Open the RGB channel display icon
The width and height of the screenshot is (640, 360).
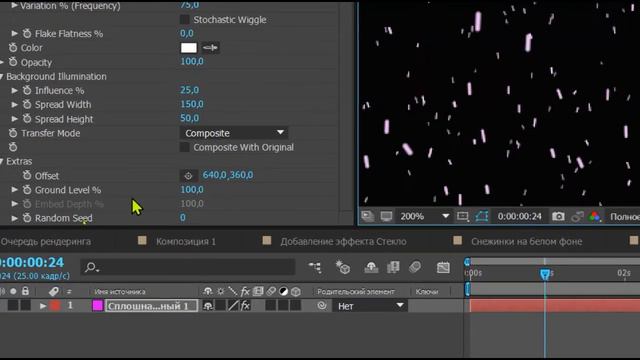595,216
